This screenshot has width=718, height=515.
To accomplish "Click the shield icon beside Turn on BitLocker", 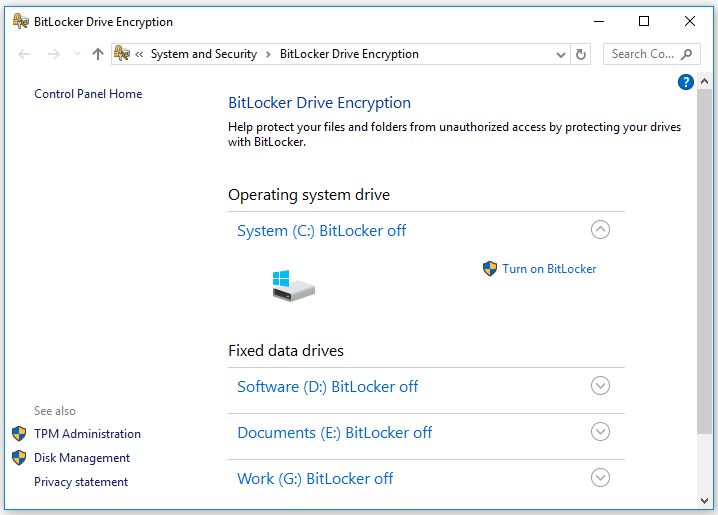I will (x=490, y=269).
